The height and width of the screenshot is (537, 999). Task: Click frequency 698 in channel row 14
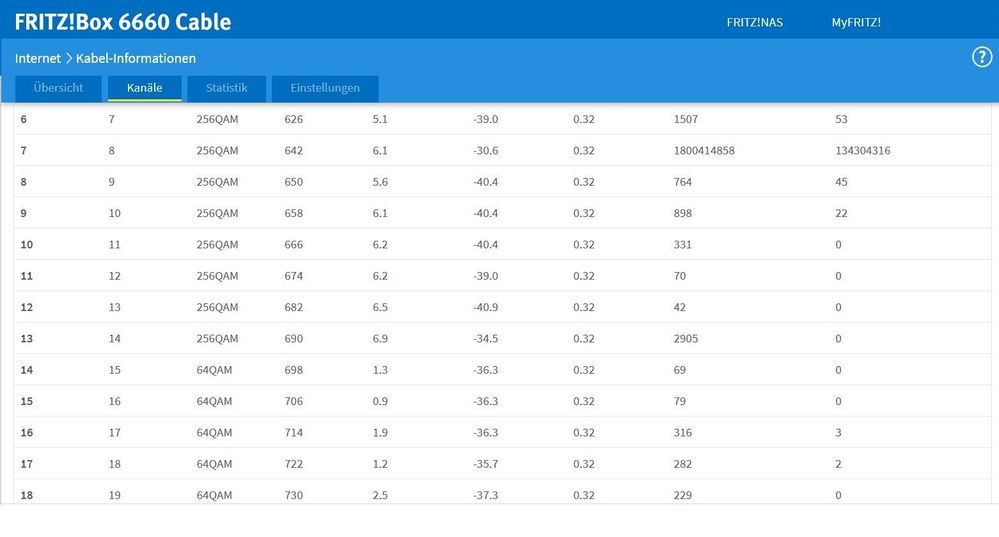(294, 370)
